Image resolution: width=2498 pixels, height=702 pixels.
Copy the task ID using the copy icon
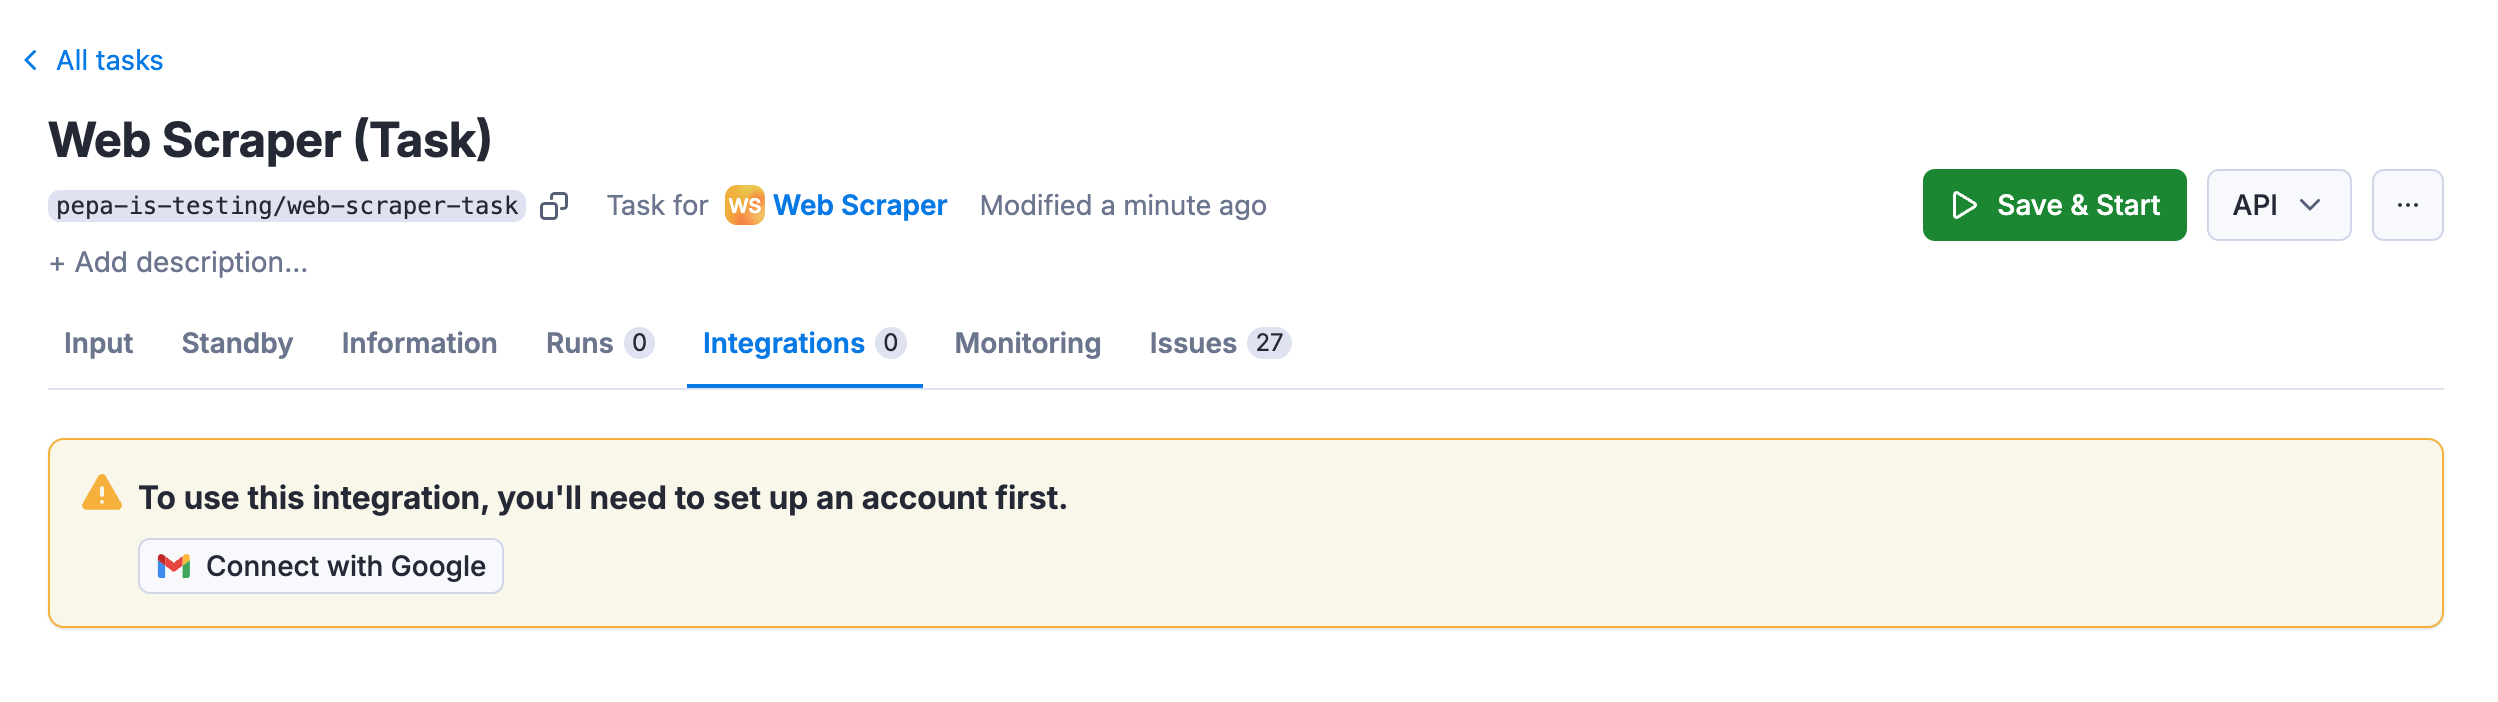point(555,205)
